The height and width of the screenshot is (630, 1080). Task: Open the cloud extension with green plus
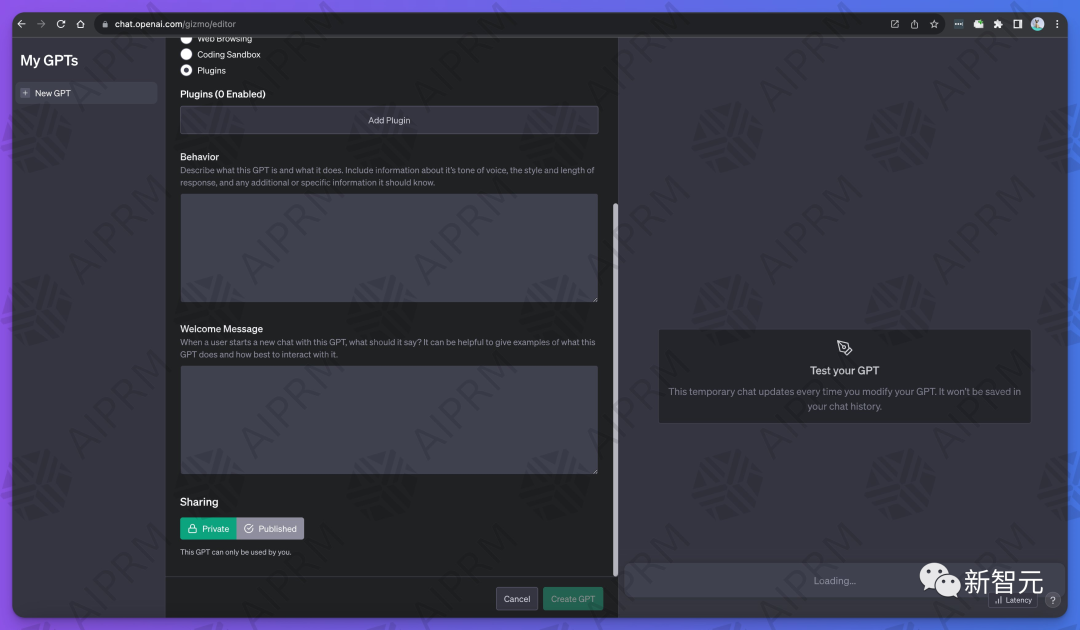coord(978,24)
